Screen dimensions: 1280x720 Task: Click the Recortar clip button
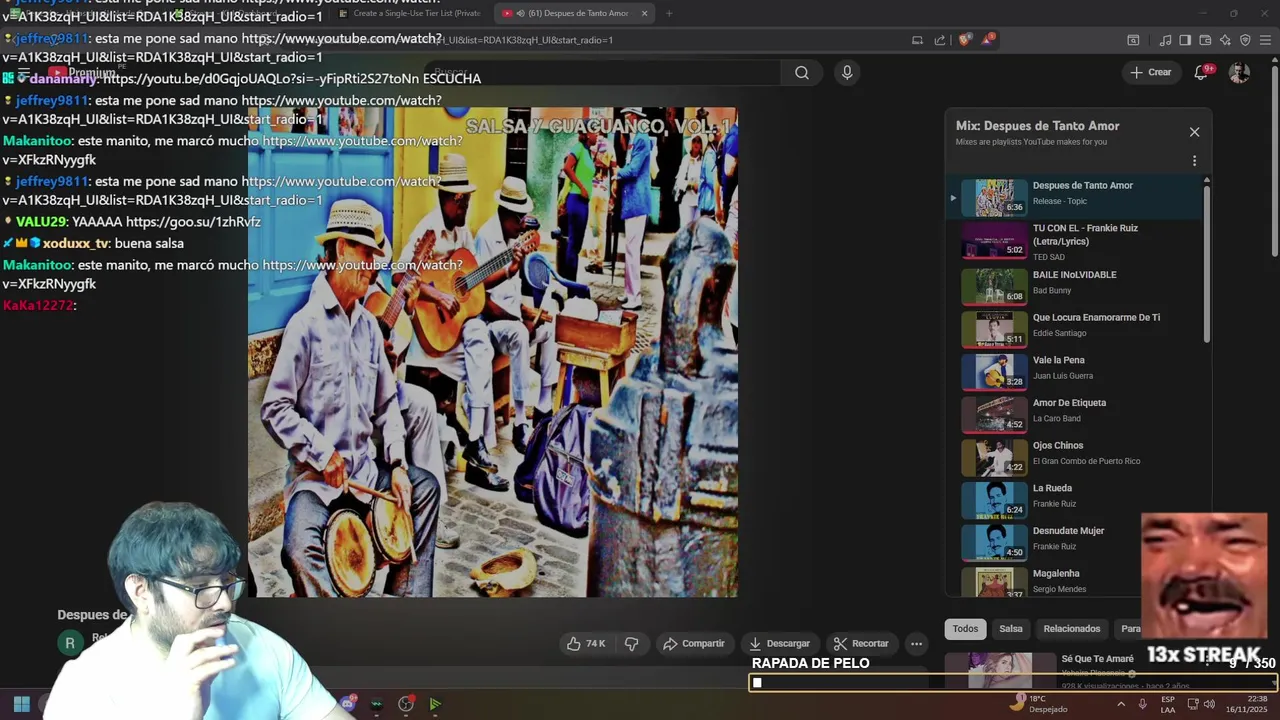pyautogui.click(x=860, y=643)
